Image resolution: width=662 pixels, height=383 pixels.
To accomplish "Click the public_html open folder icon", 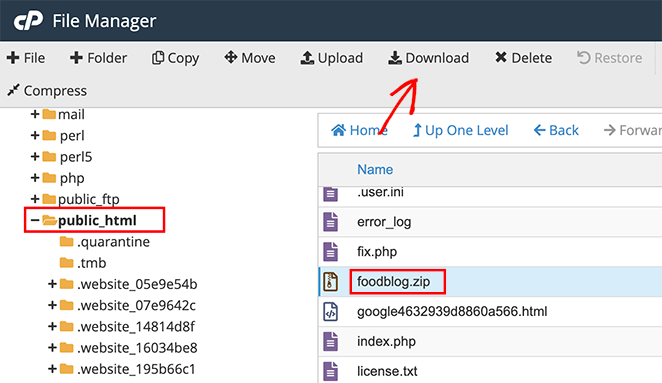I will click(49, 220).
